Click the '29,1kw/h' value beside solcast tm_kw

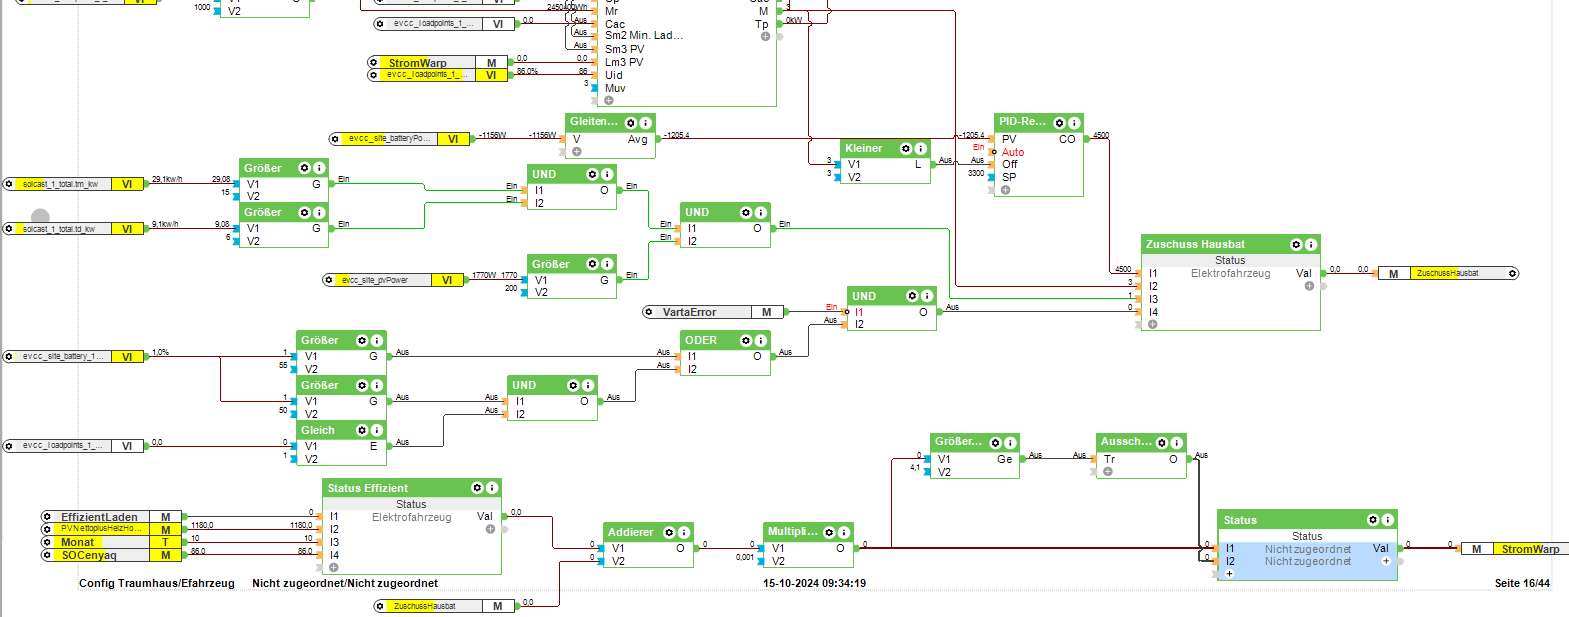tap(167, 179)
